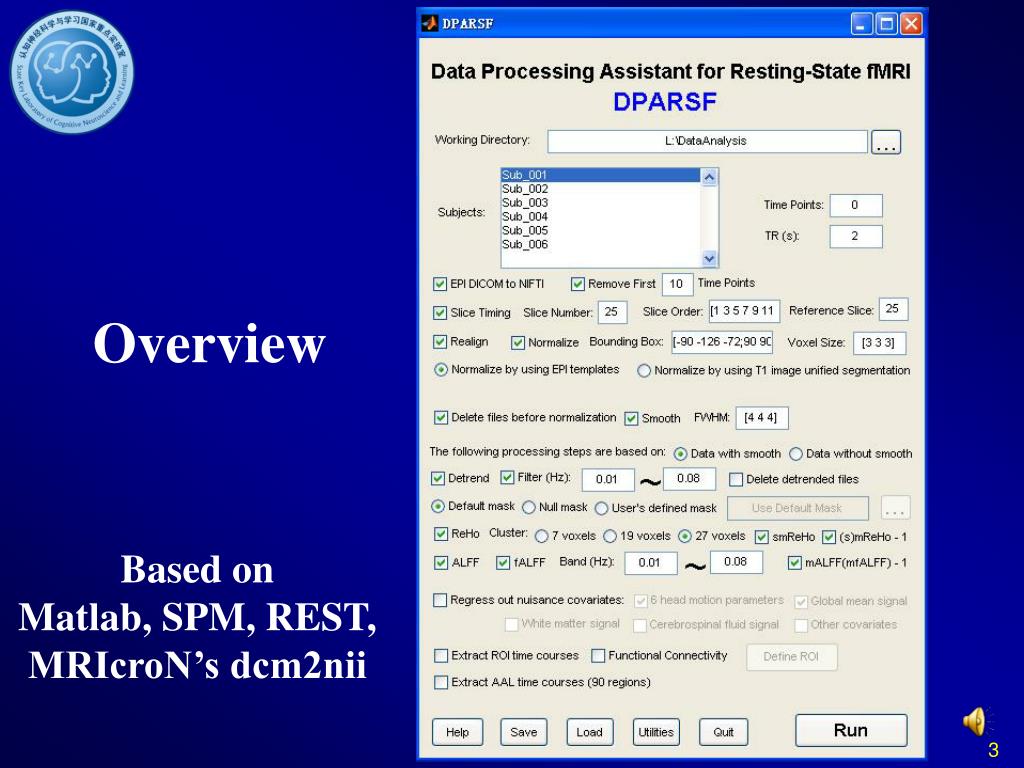1024x768 pixels.
Task: Click the Load button
Action: pyautogui.click(x=590, y=732)
